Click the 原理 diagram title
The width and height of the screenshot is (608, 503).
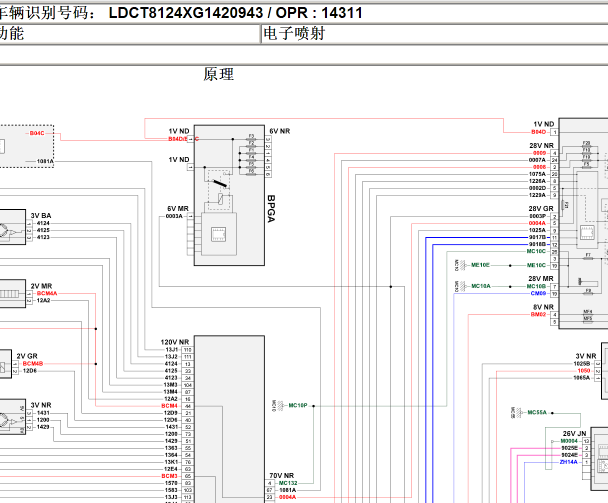[218, 74]
